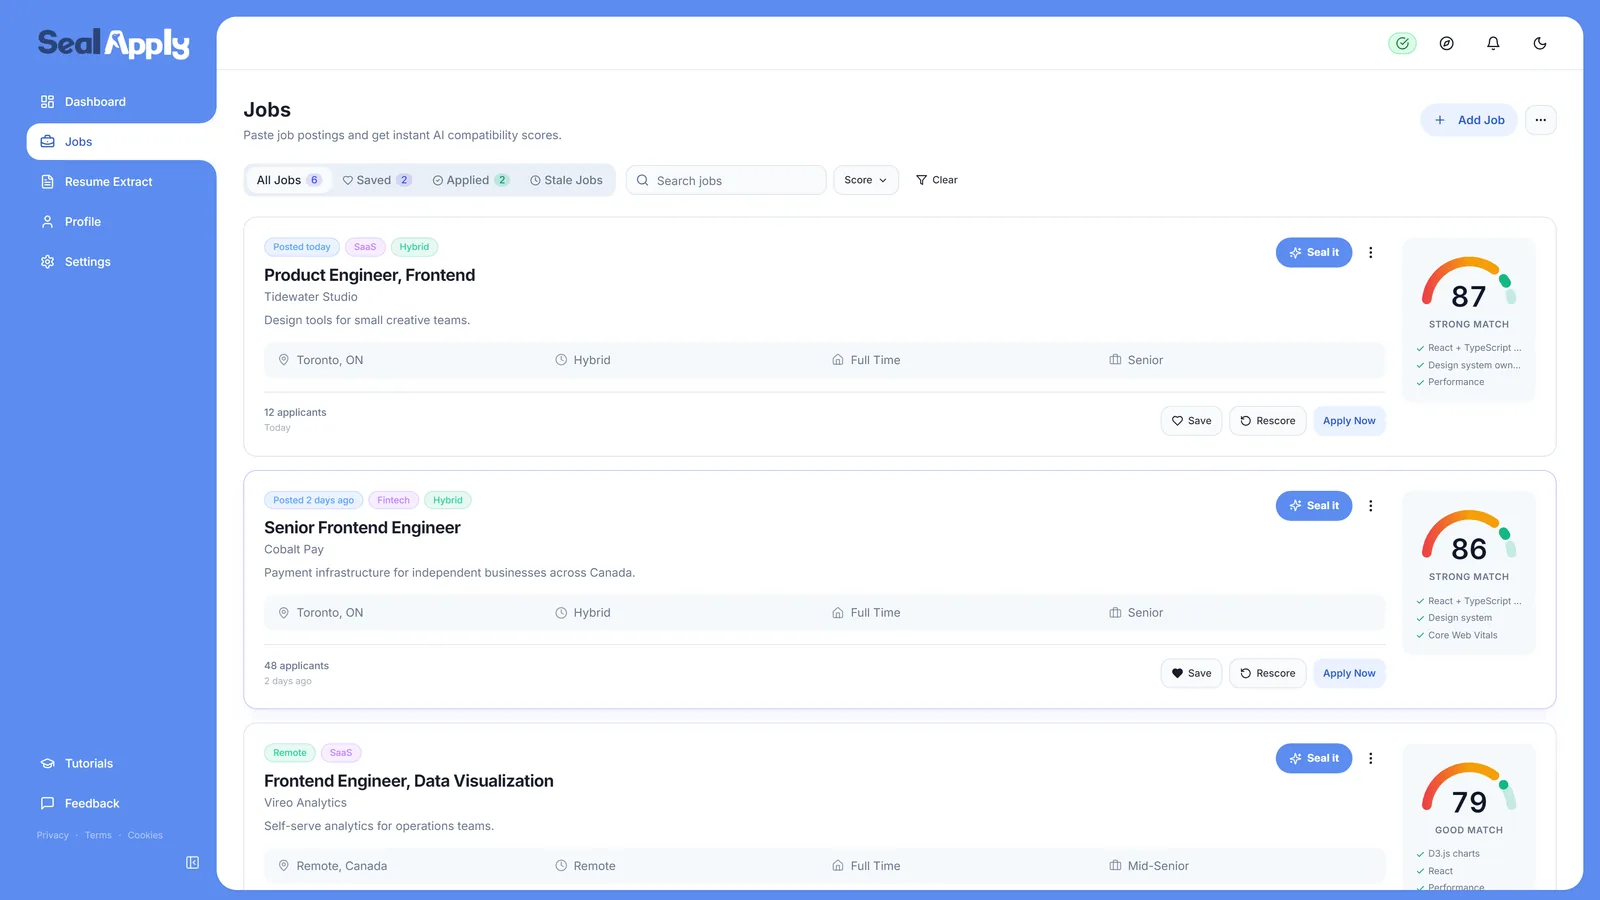Open the Terms link

coord(98,835)
